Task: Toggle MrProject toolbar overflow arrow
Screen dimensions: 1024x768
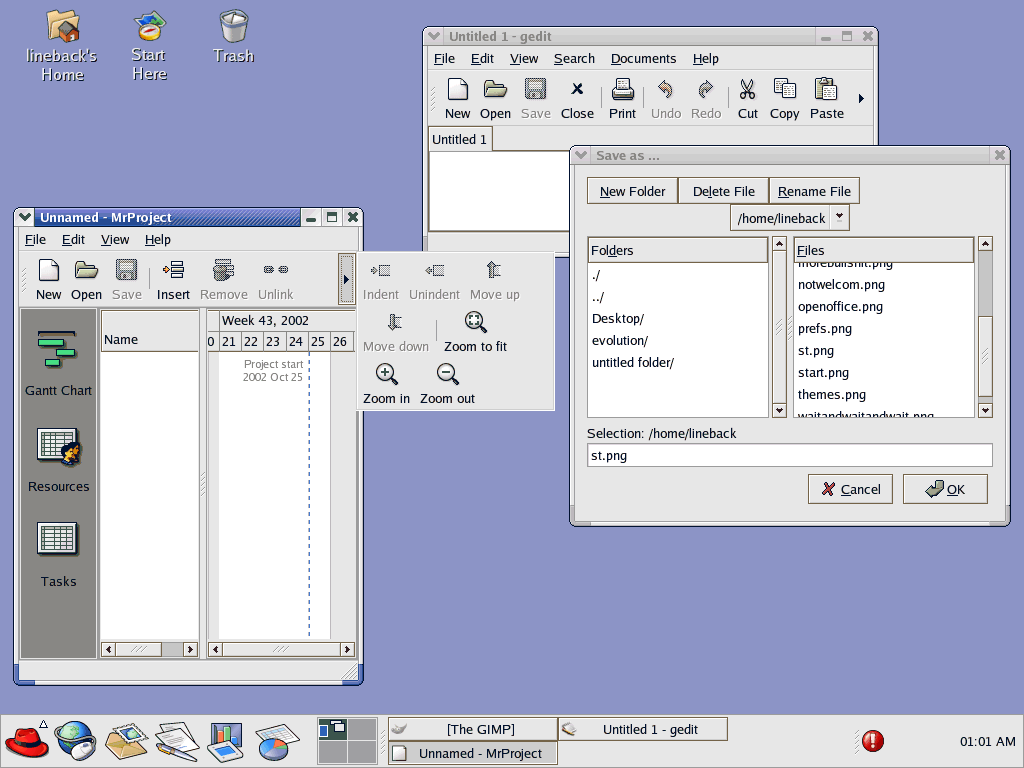Action: 346,280
